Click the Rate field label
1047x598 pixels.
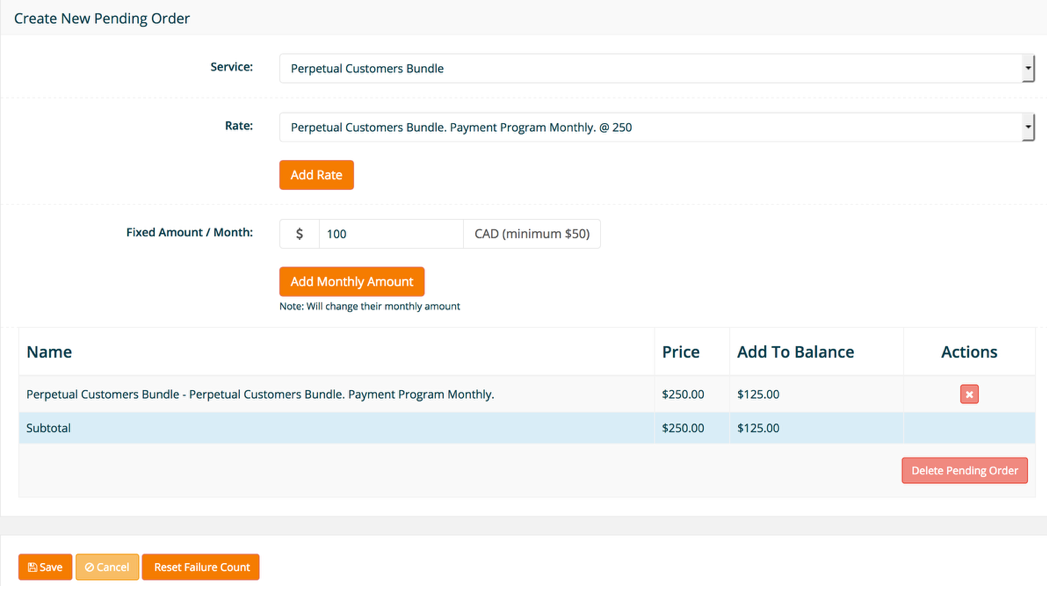[x=239, y=125]
